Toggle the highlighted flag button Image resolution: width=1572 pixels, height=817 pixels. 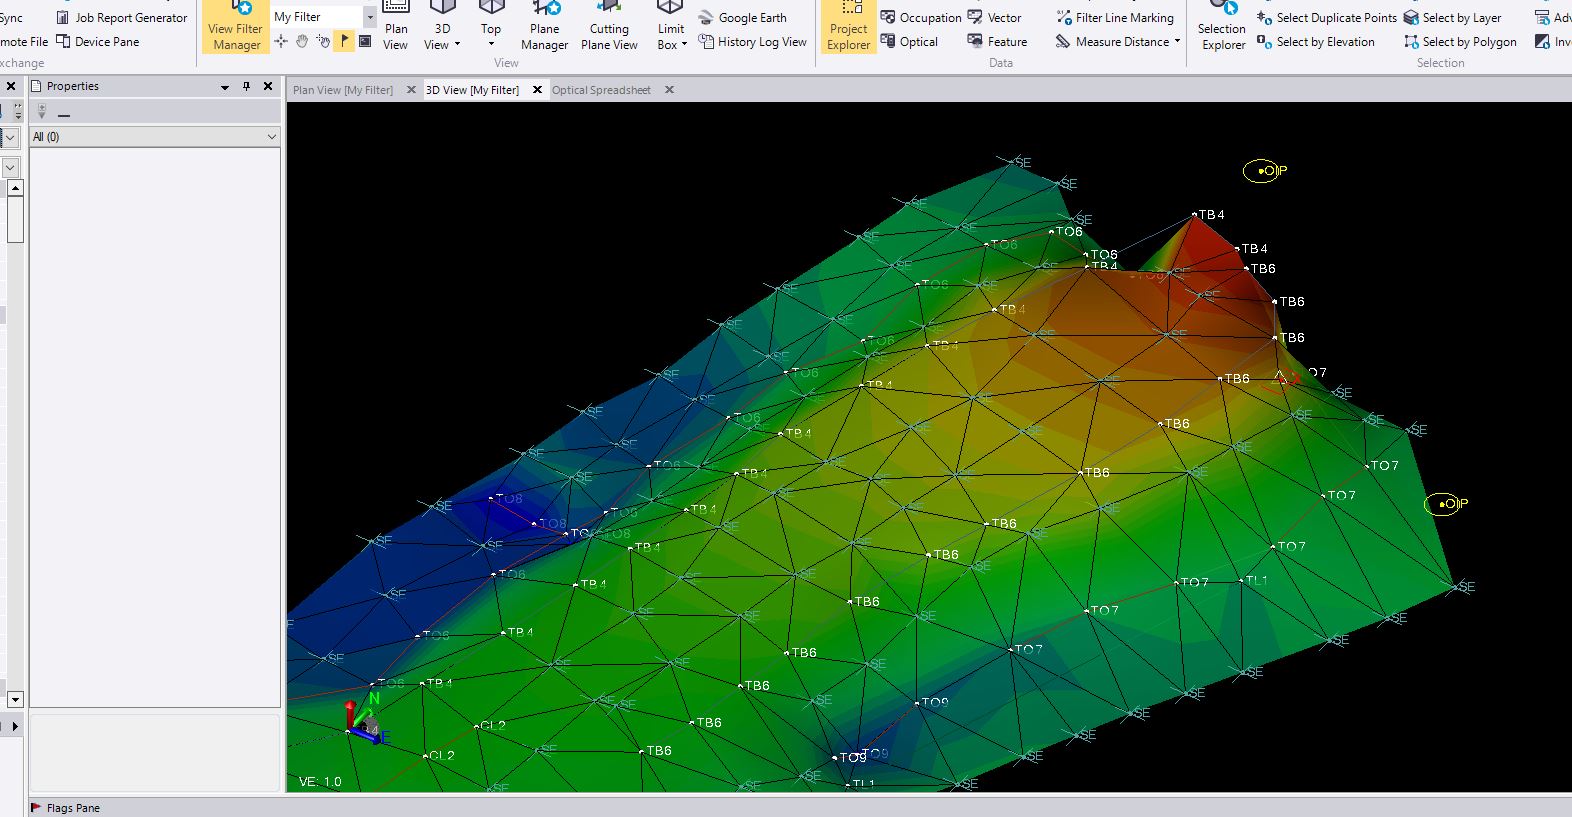pyautogui.click(x=344, y=41)
